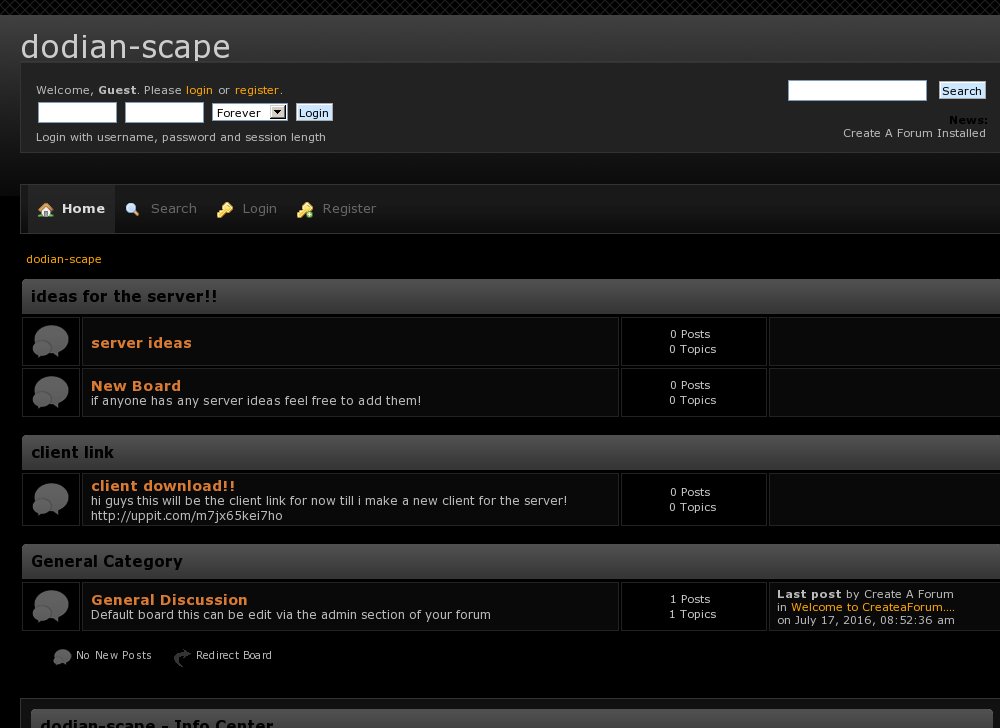Click the dodian-scape breadcrumb link
Screen dimensions: 1000x728
click(64, 259)
